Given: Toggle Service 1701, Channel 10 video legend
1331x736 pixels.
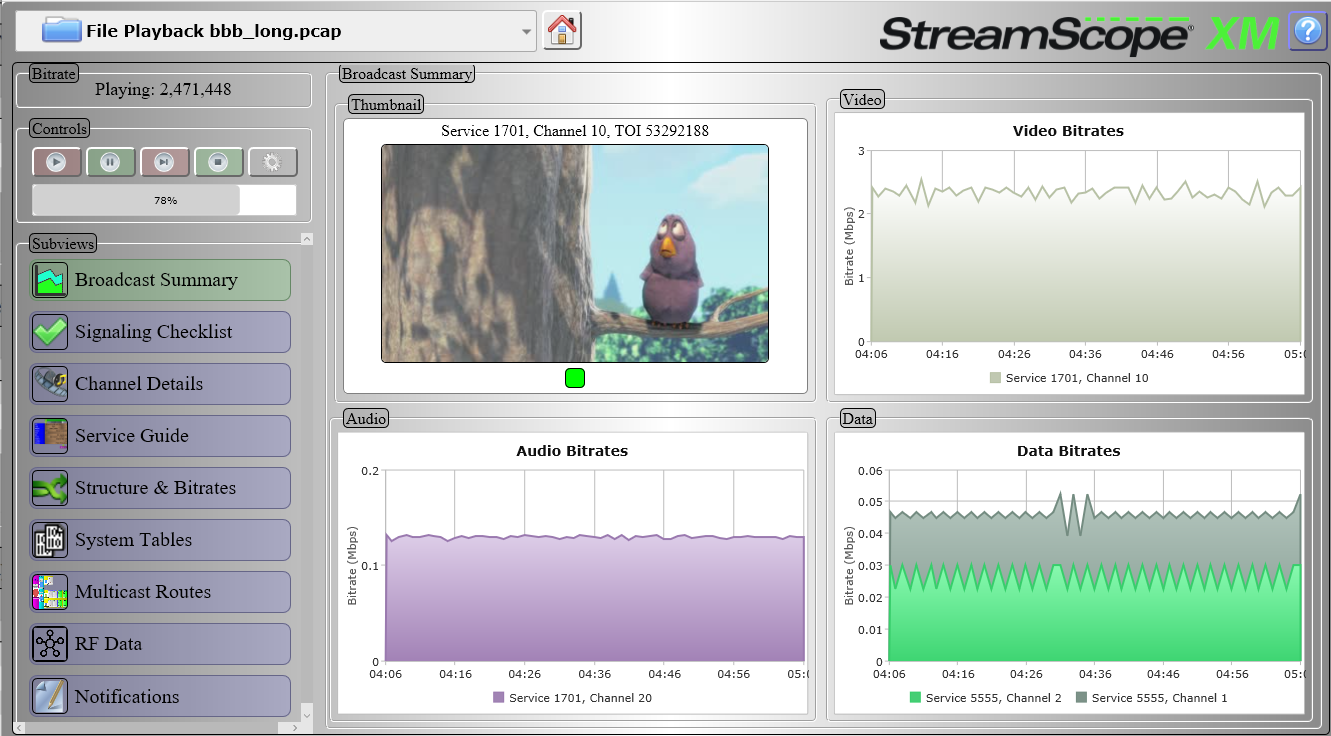Looking at the screenshot, I should coord(1067,378).
